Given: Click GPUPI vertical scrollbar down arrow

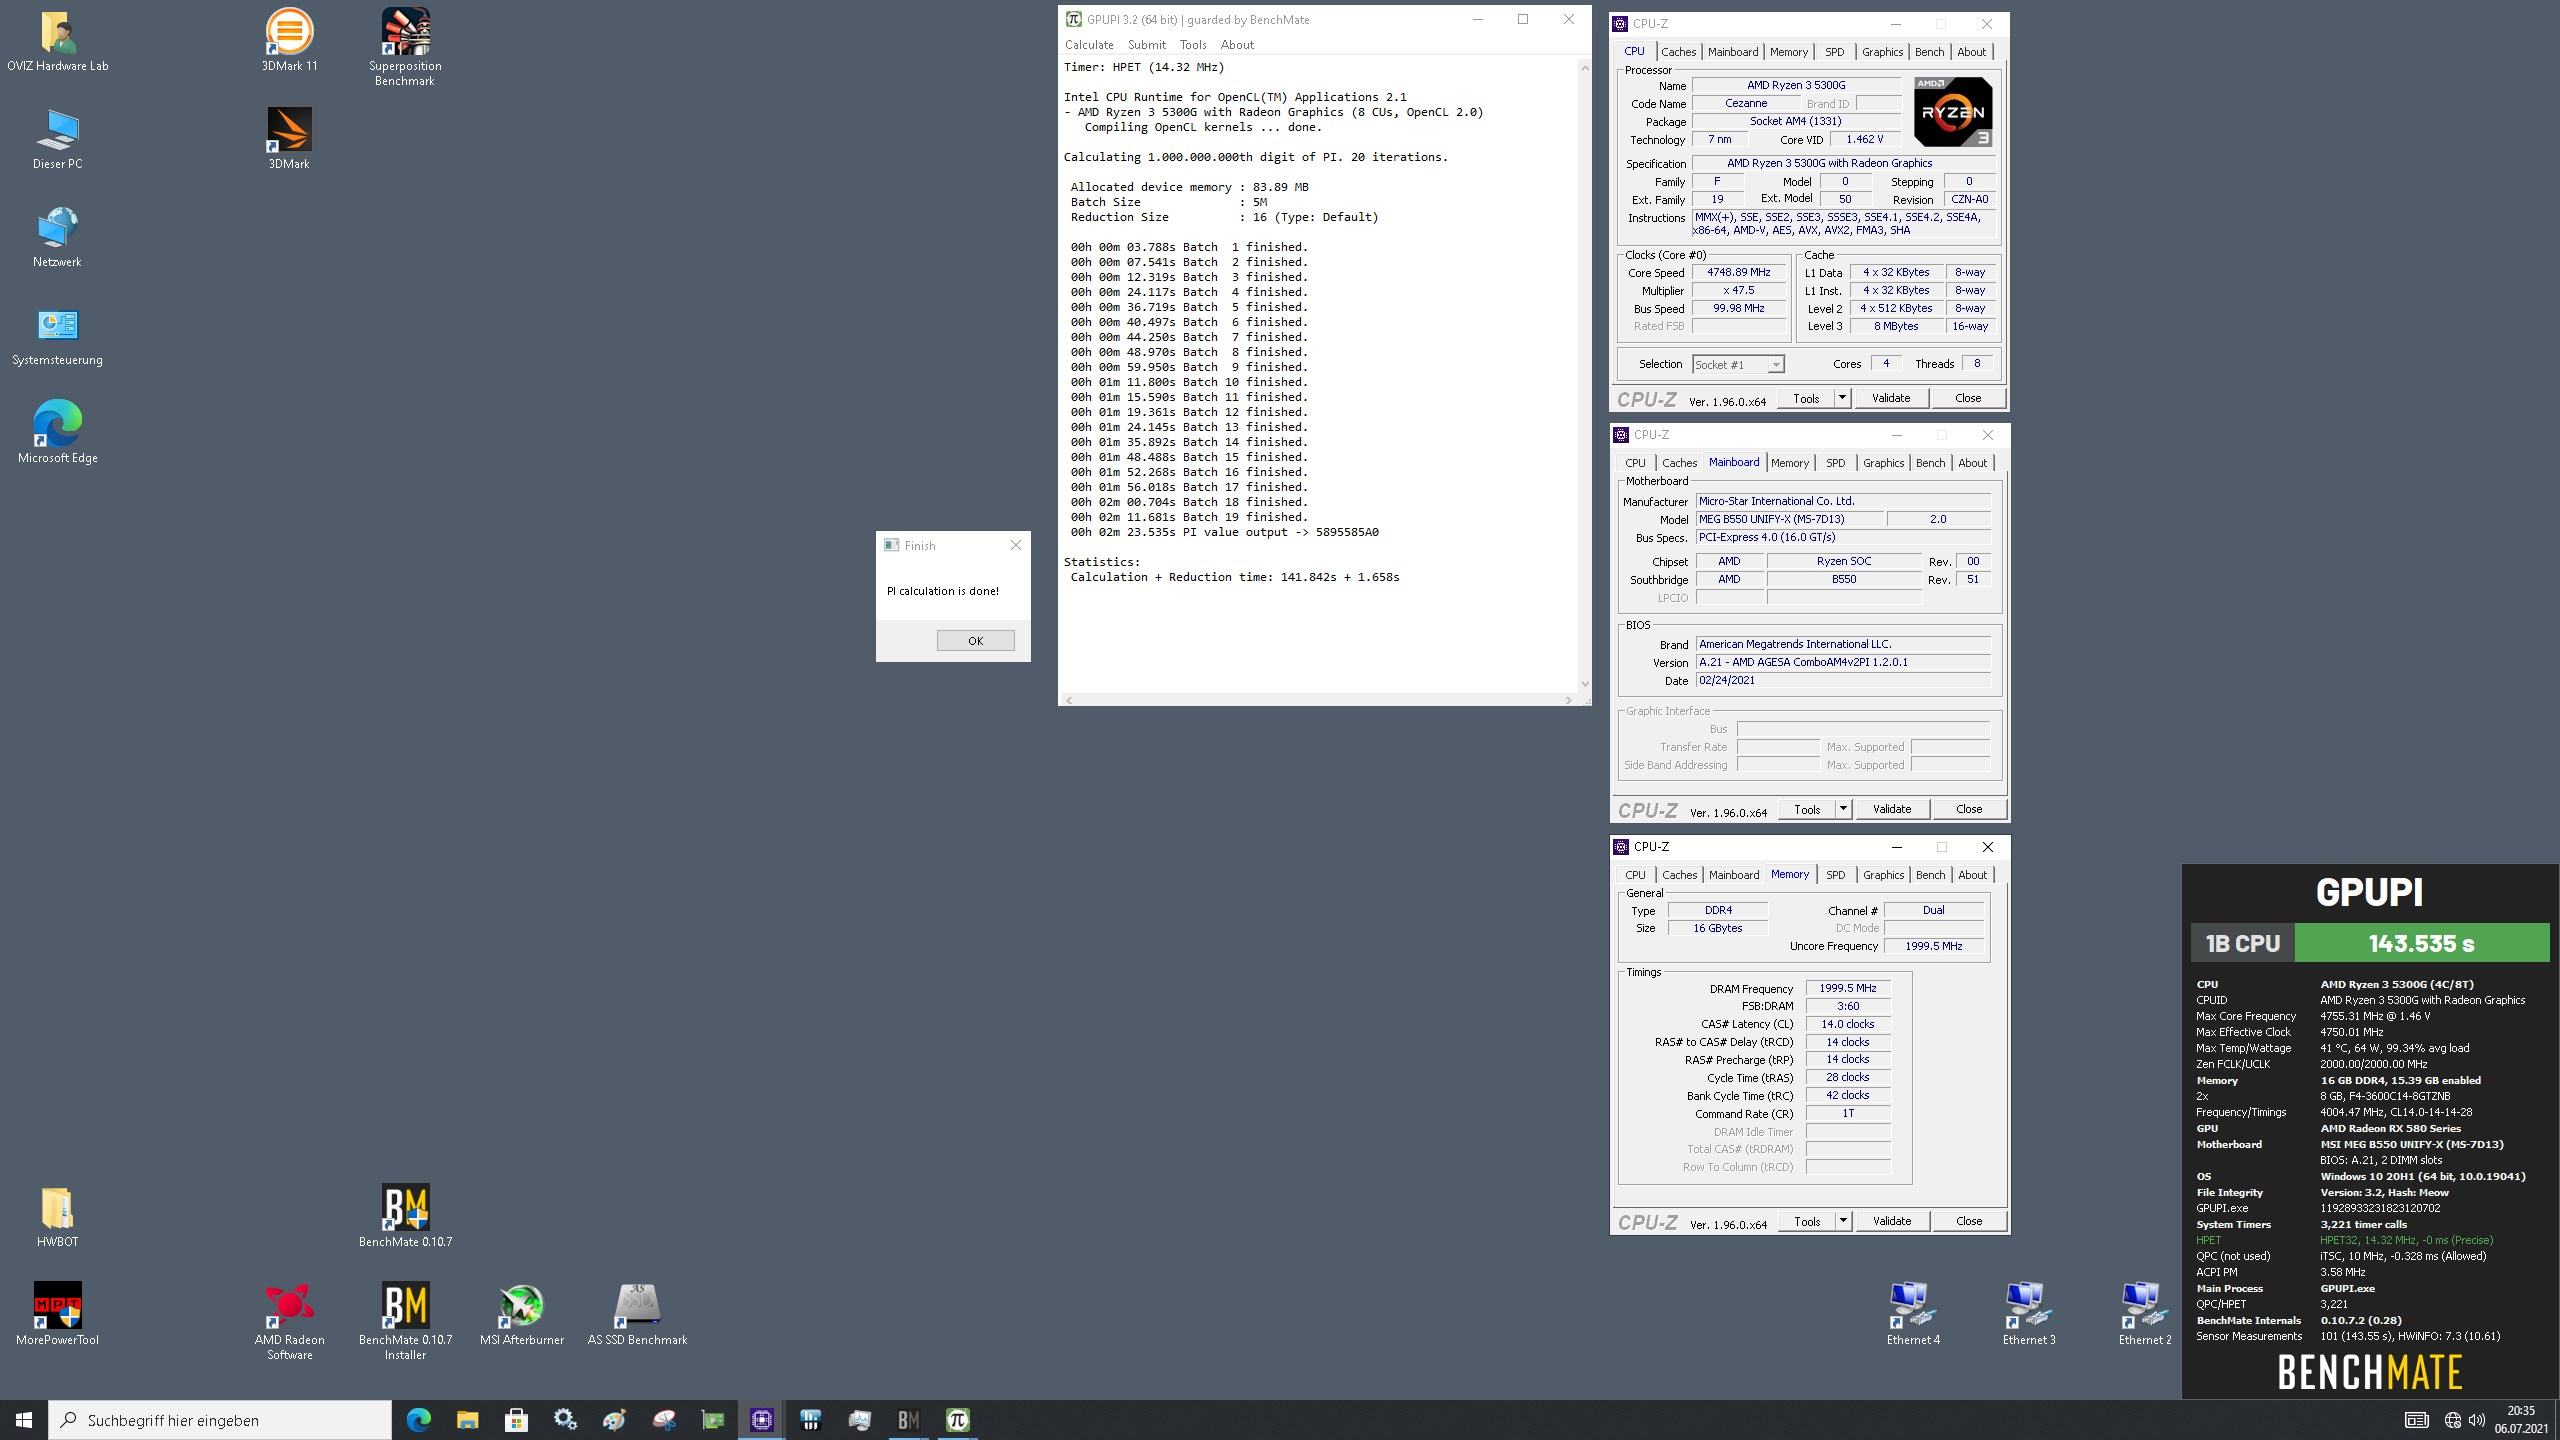Looking at the screenshot, I should (x=1584, y=684).
